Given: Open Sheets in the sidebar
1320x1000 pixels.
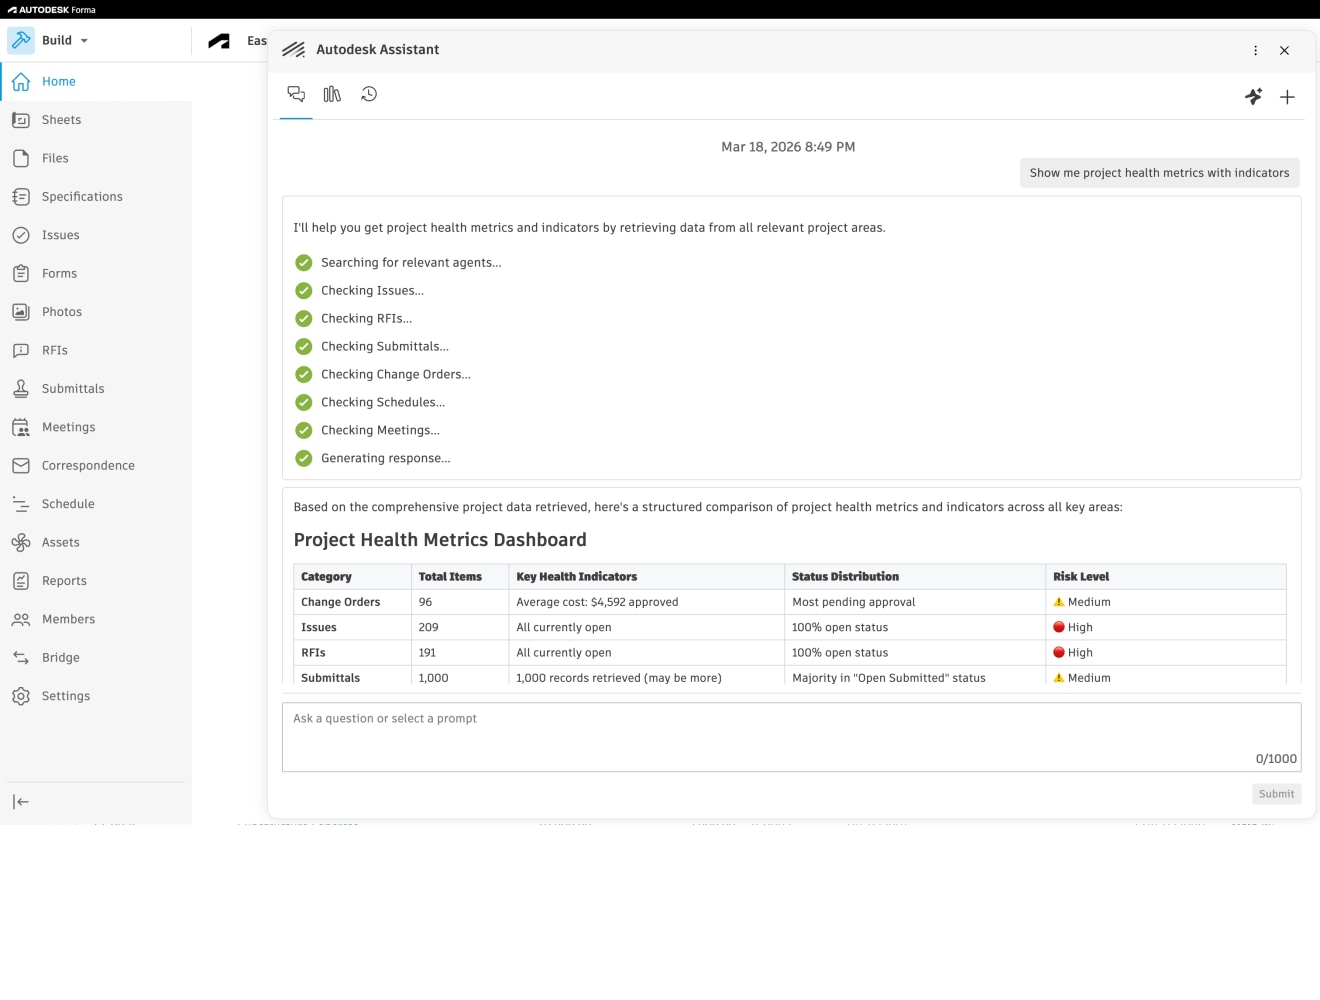Looking at the screenshot, I should tap(61, 120).
